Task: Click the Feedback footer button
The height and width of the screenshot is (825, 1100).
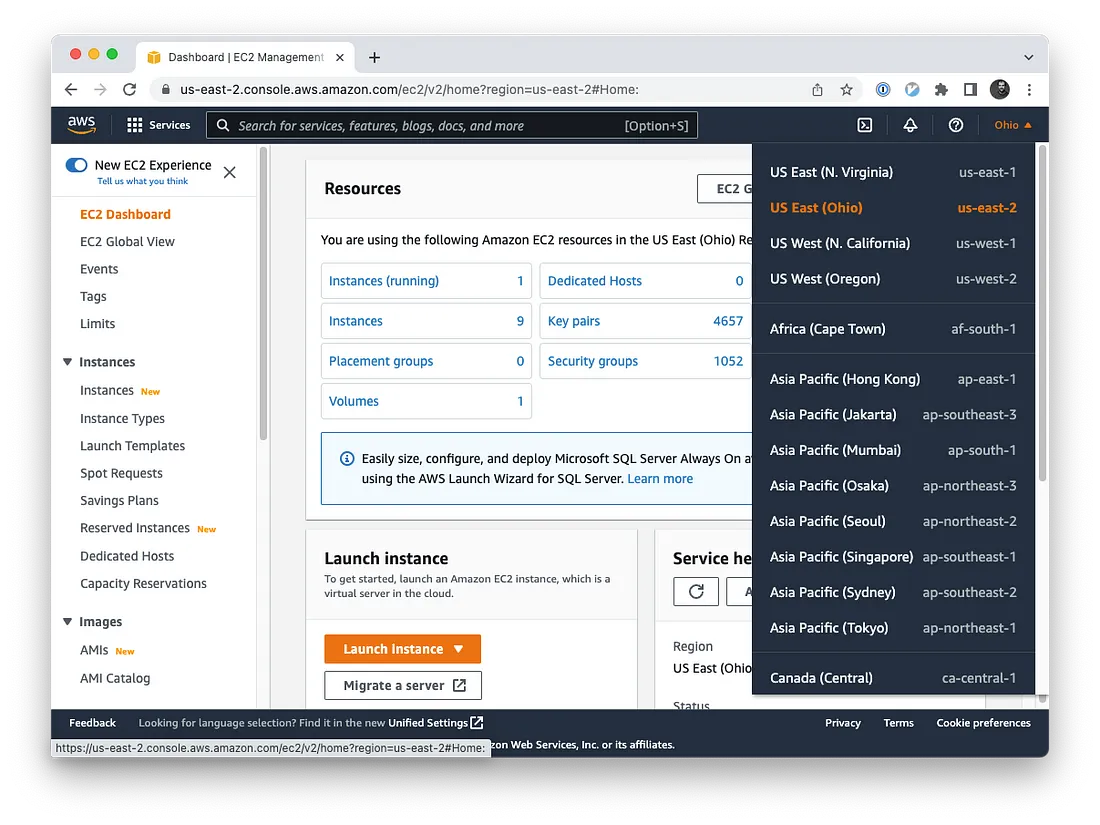Action: coord(93,723)
